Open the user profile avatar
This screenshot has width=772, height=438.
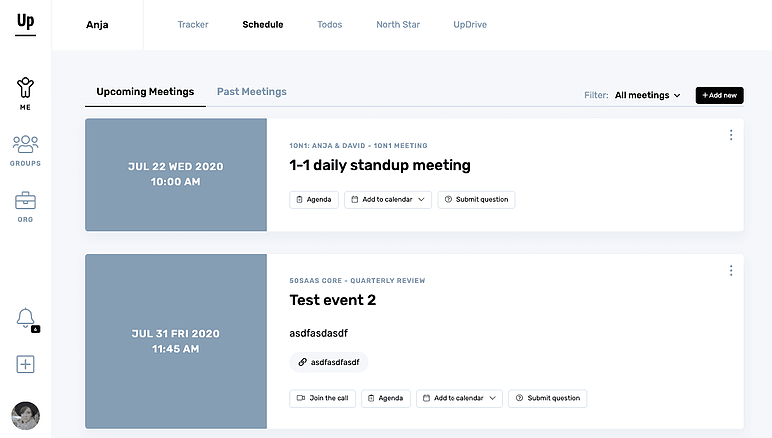pyautogui.click(x=26, y=415)
